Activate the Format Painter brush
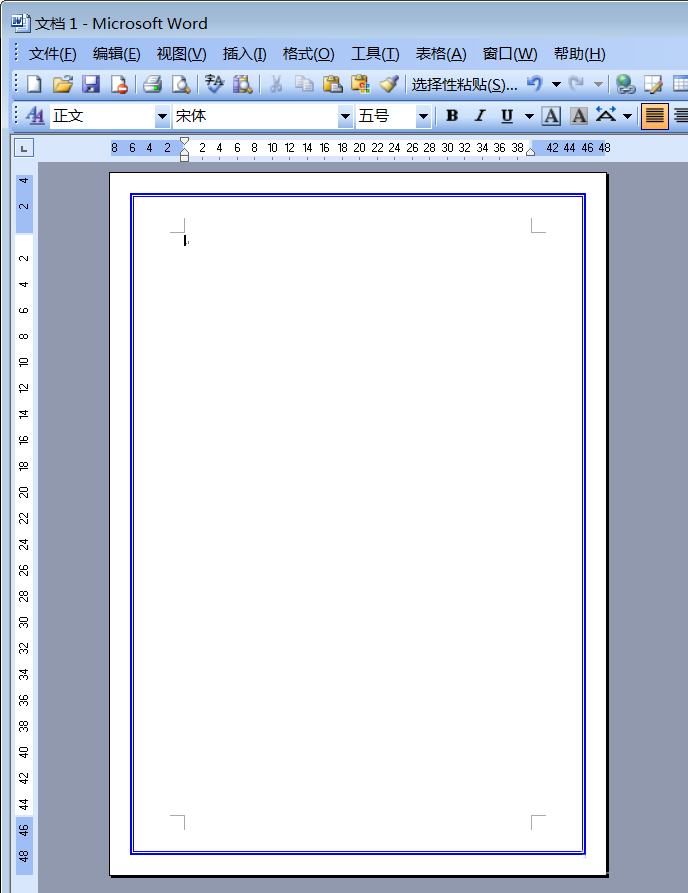This screenshot has height=893, width=688. (x=389, y=84)
